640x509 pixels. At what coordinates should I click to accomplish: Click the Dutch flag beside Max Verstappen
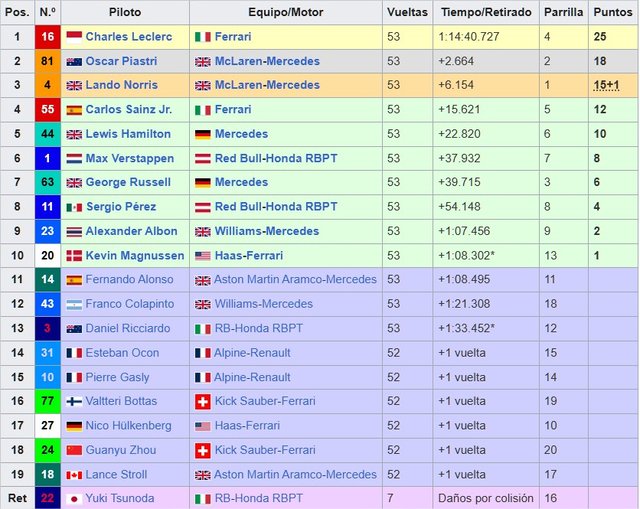(74, 159)
